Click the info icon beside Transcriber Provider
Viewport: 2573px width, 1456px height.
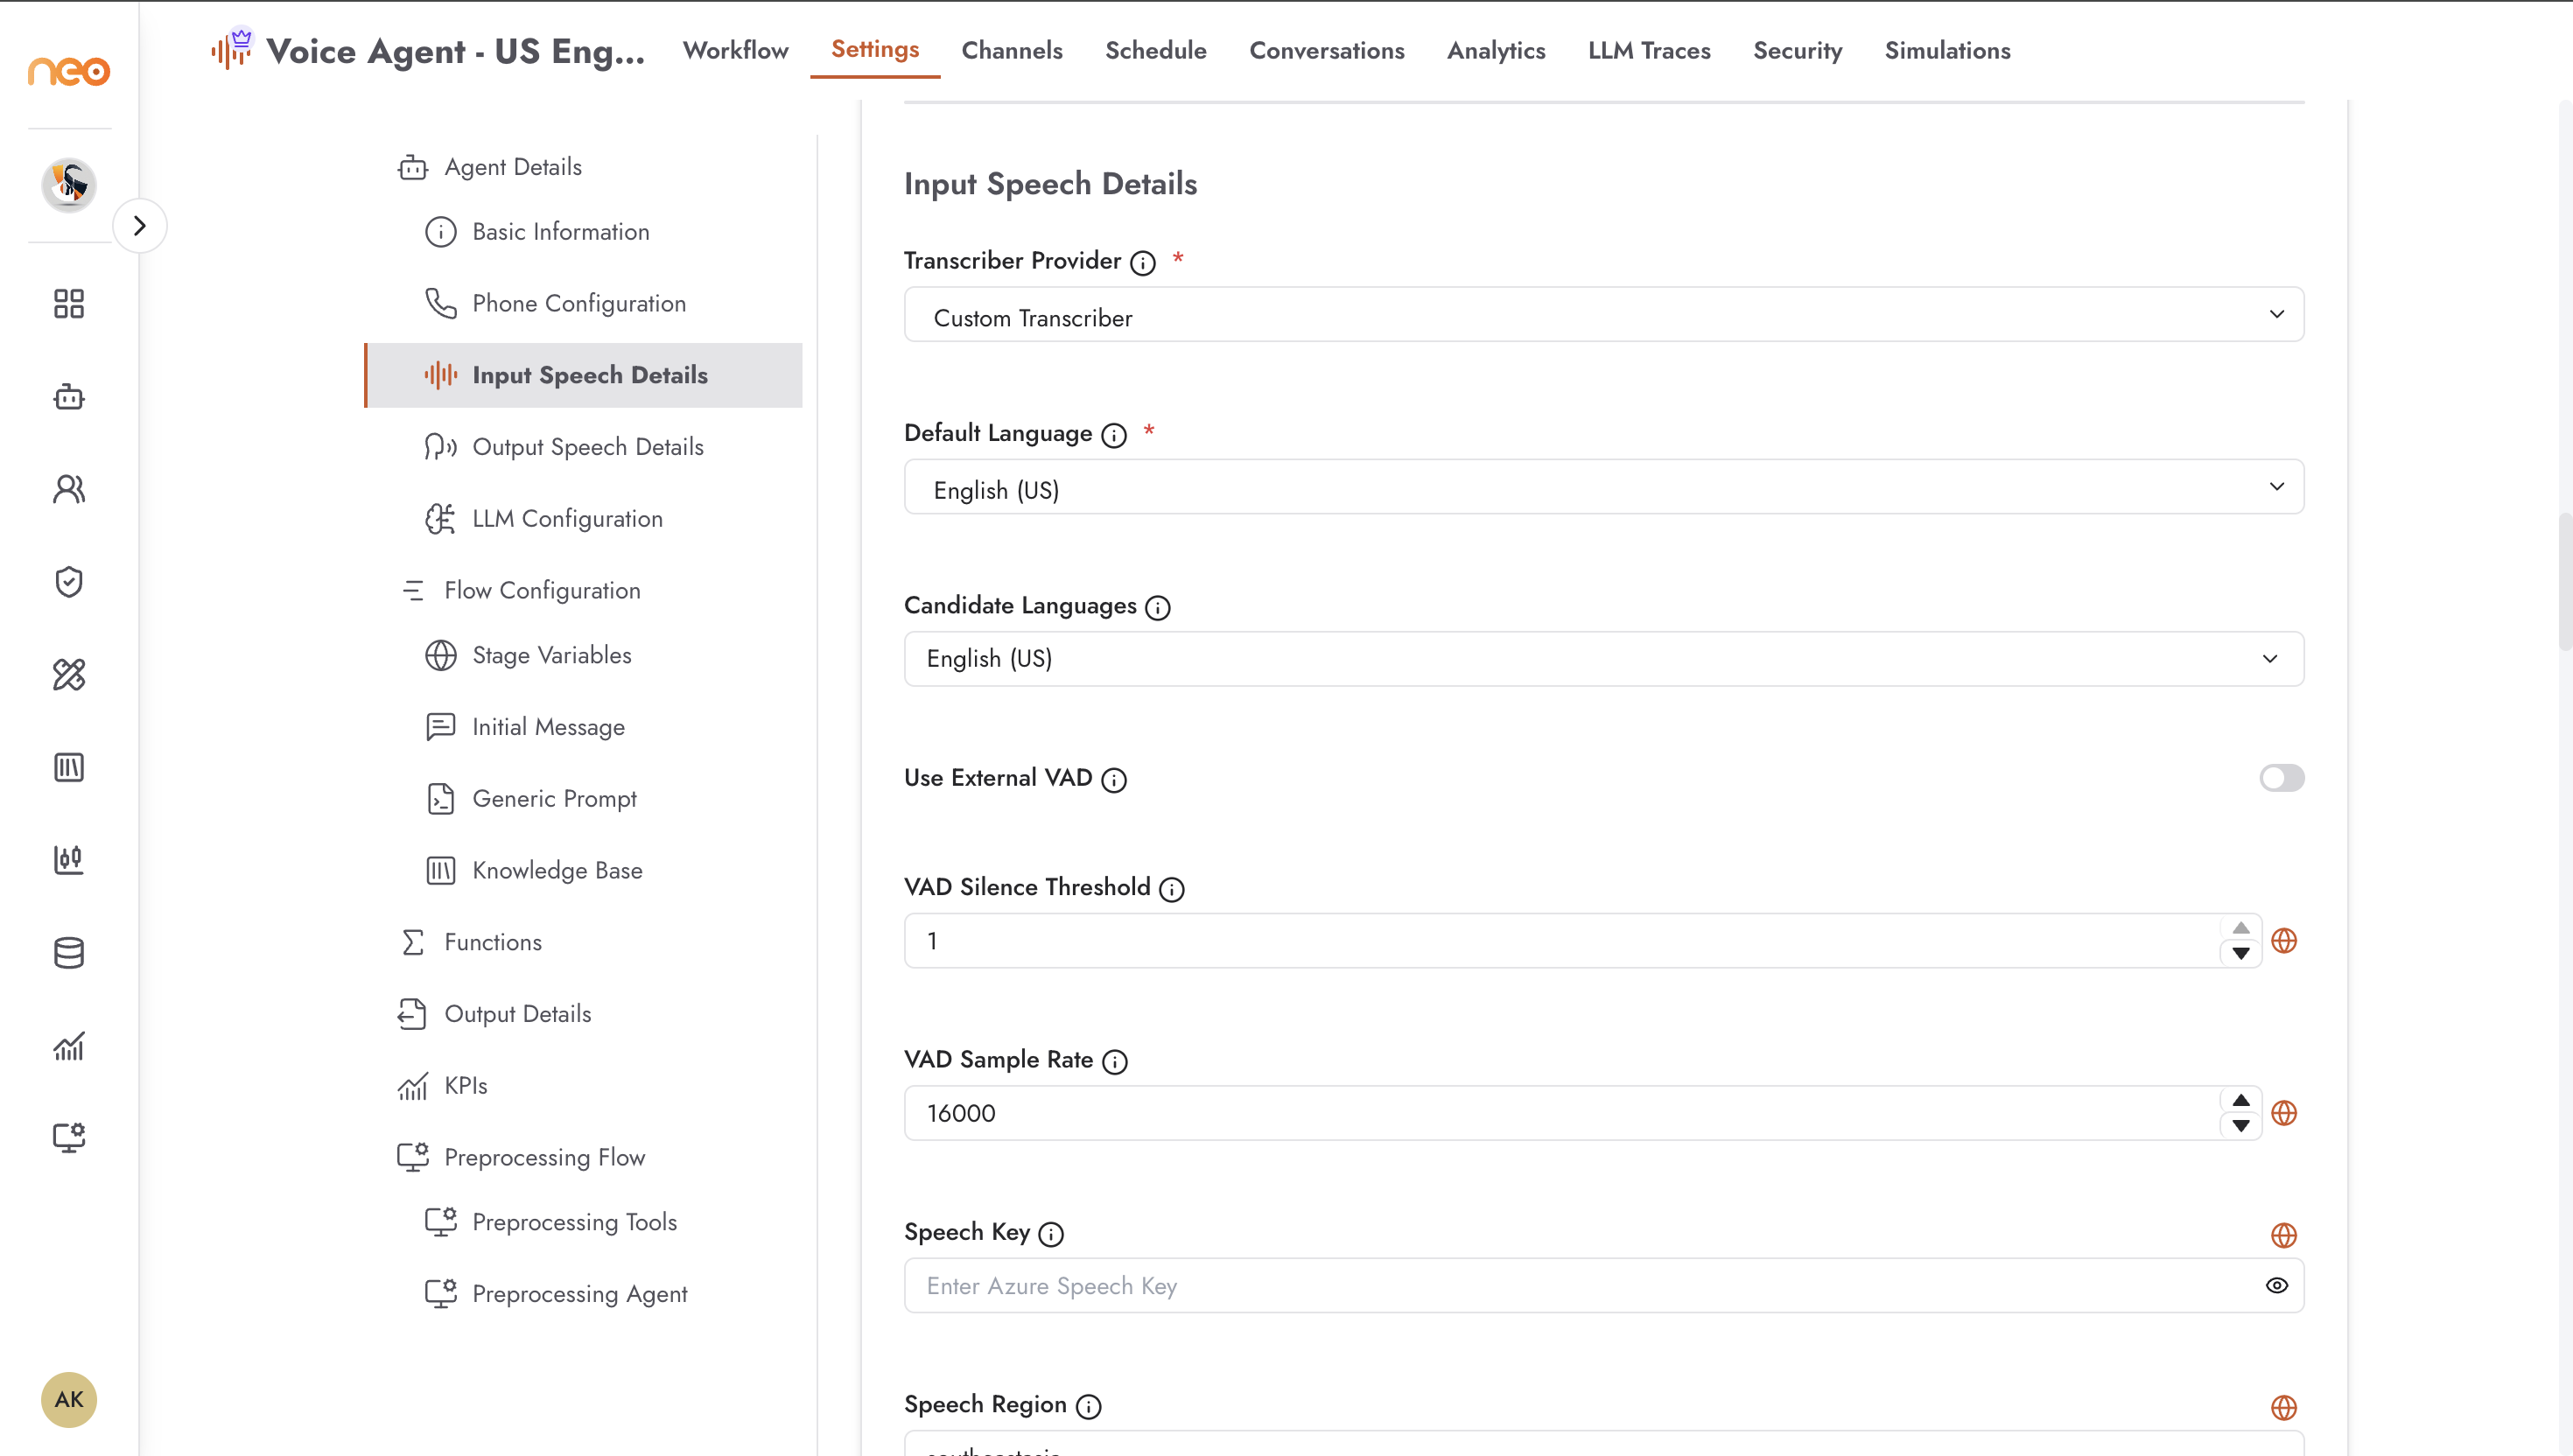pos(1142,262)
